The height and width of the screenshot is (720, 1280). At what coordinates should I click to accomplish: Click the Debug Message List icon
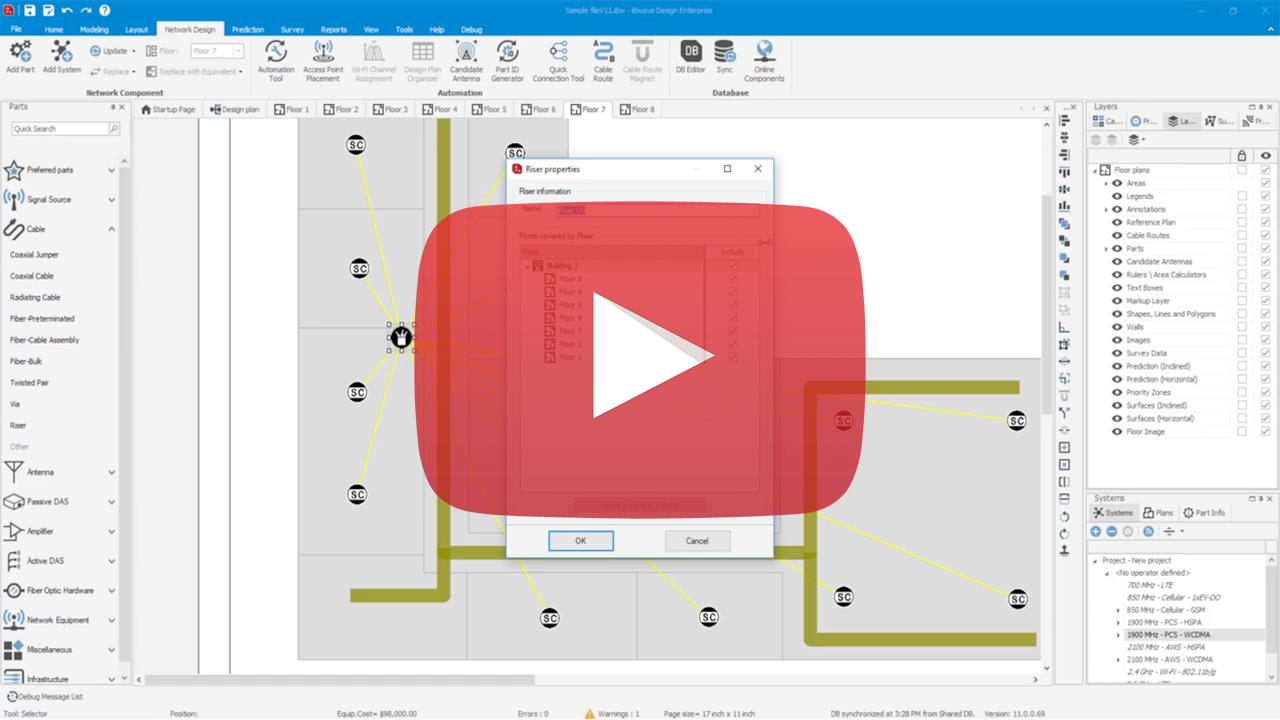pyautogui.click(x=12, y=696)
